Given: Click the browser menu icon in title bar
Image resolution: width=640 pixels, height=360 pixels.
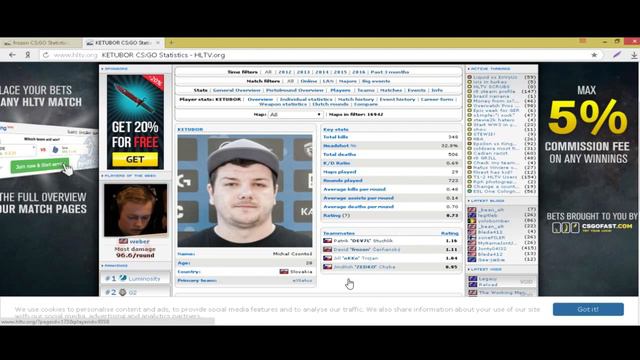Looking at the screenshot, I should pyautogui.click(x=583, y=41).
